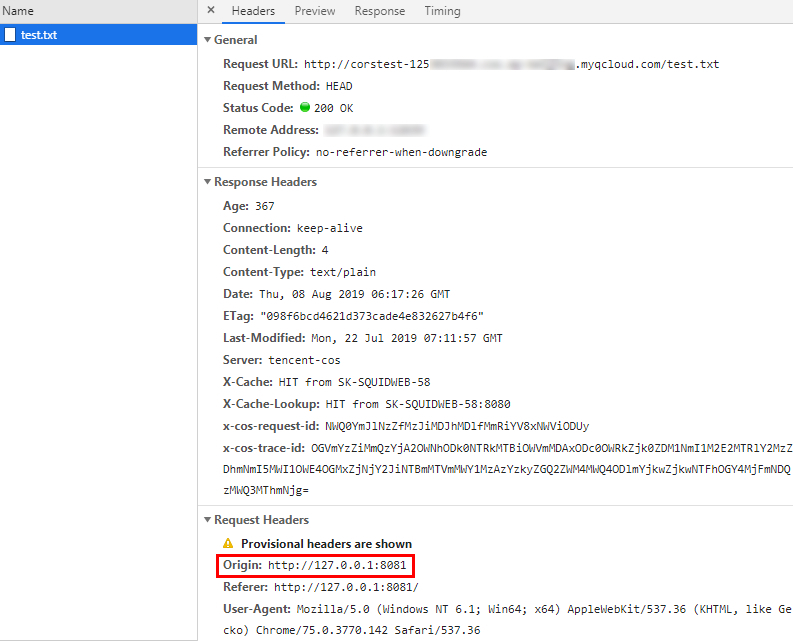Click the Last-Modified date value
Screen dimensions: 793x641
point(407,338)
